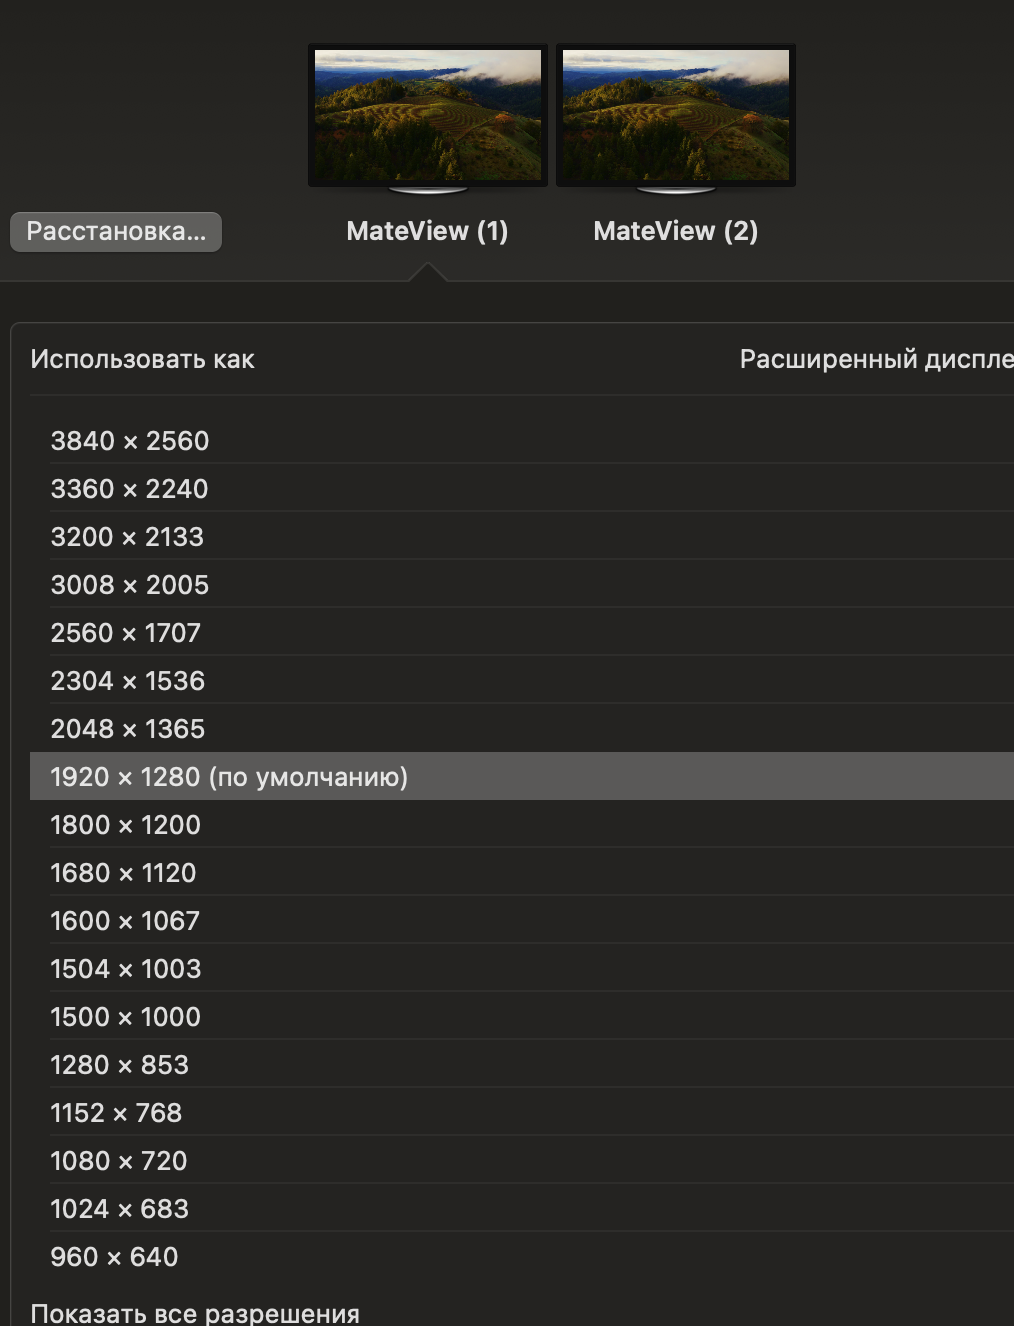Screen dimensions: 1014x1326
Task: Choose resolution 2560 × 1707
Action: pyautogui.click(x=522, y=632)
